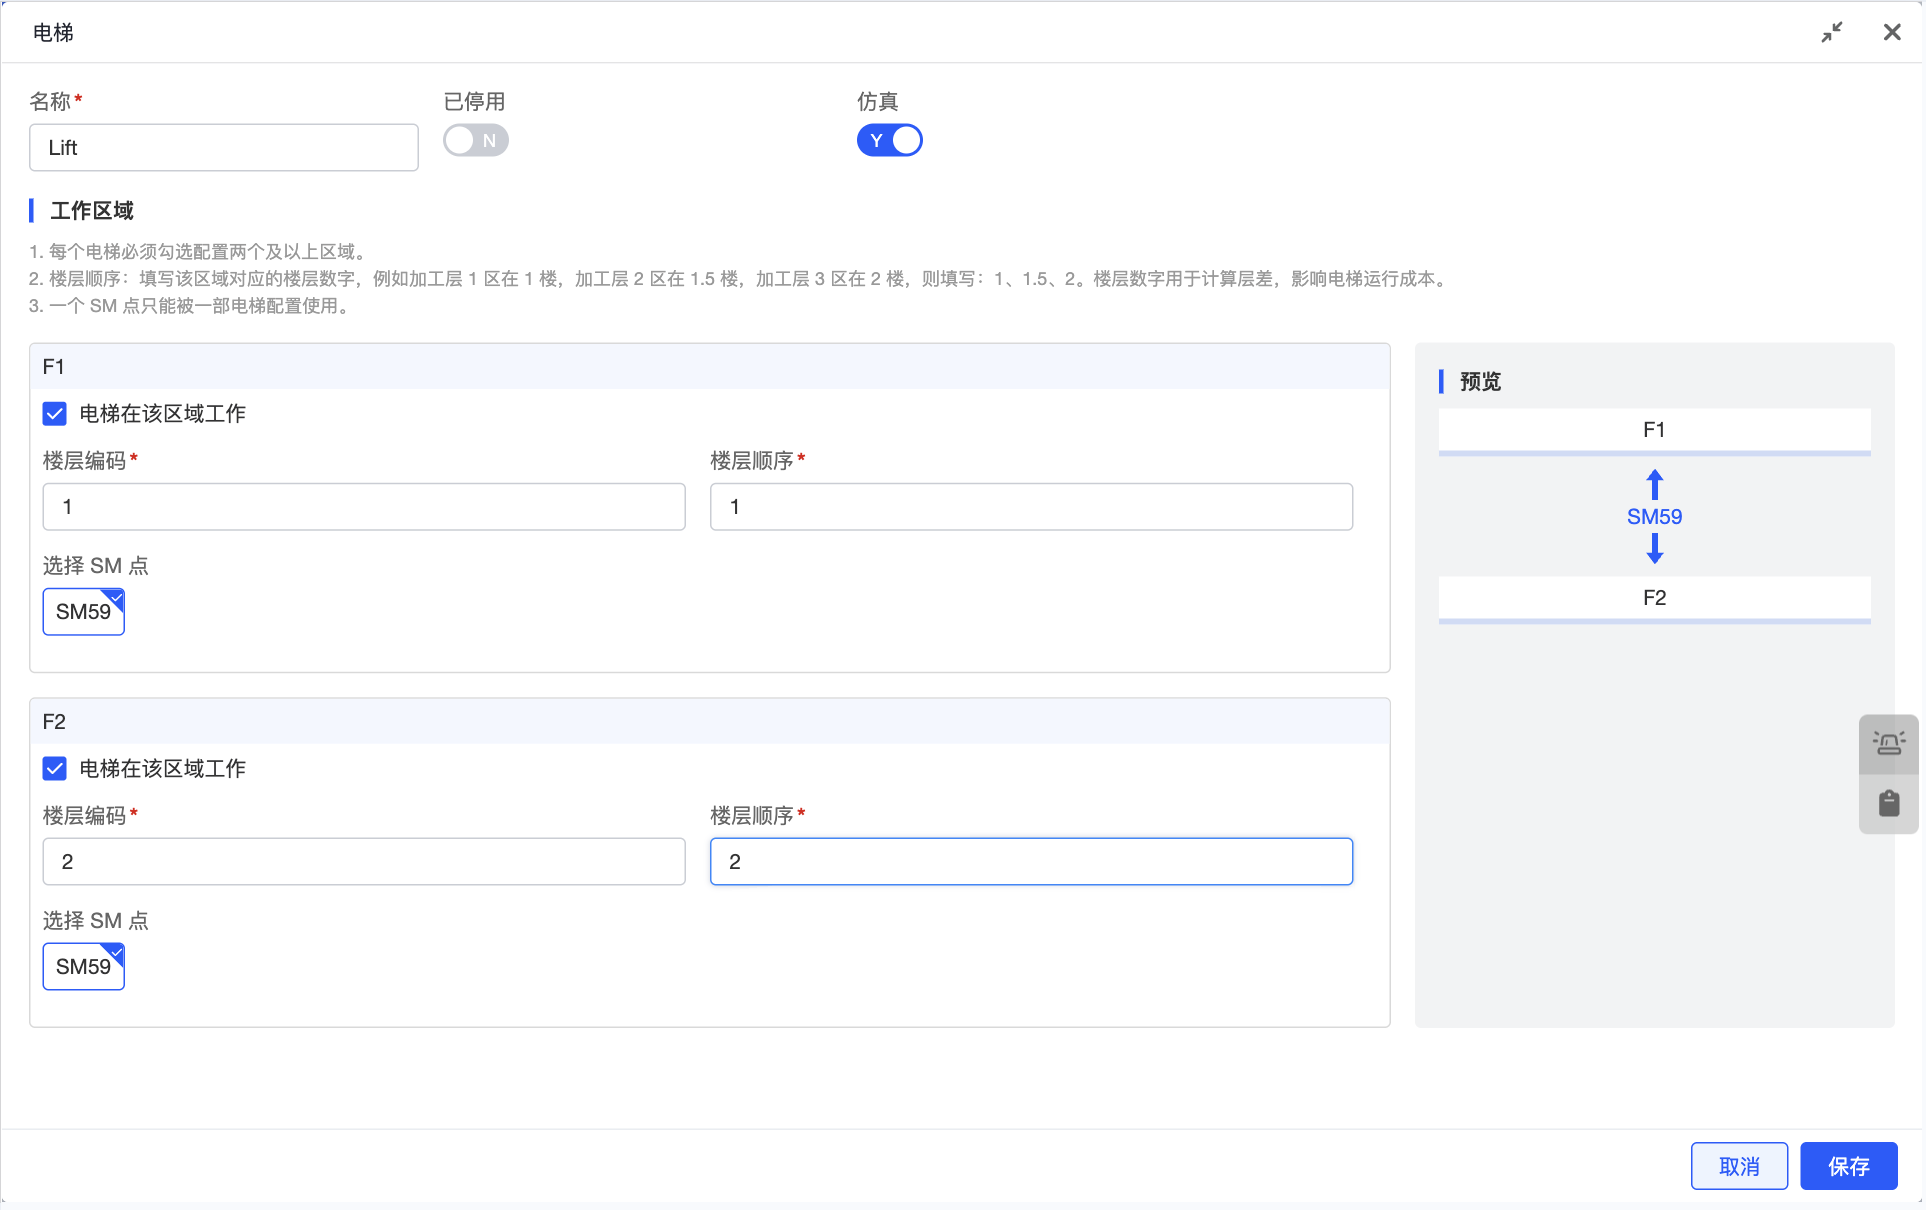Image resolution: width=1926 pixels, height=1210 pixels.
Task: Click the shrink dialog icon in the header
Action: pyautogui.click(x=1832, y=32)
